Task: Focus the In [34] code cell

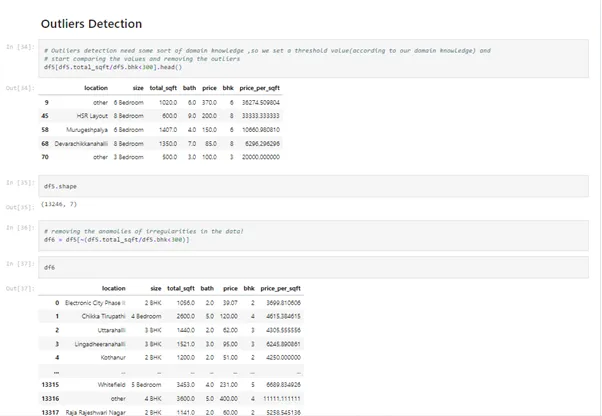Action: click(x=313, y=59)
